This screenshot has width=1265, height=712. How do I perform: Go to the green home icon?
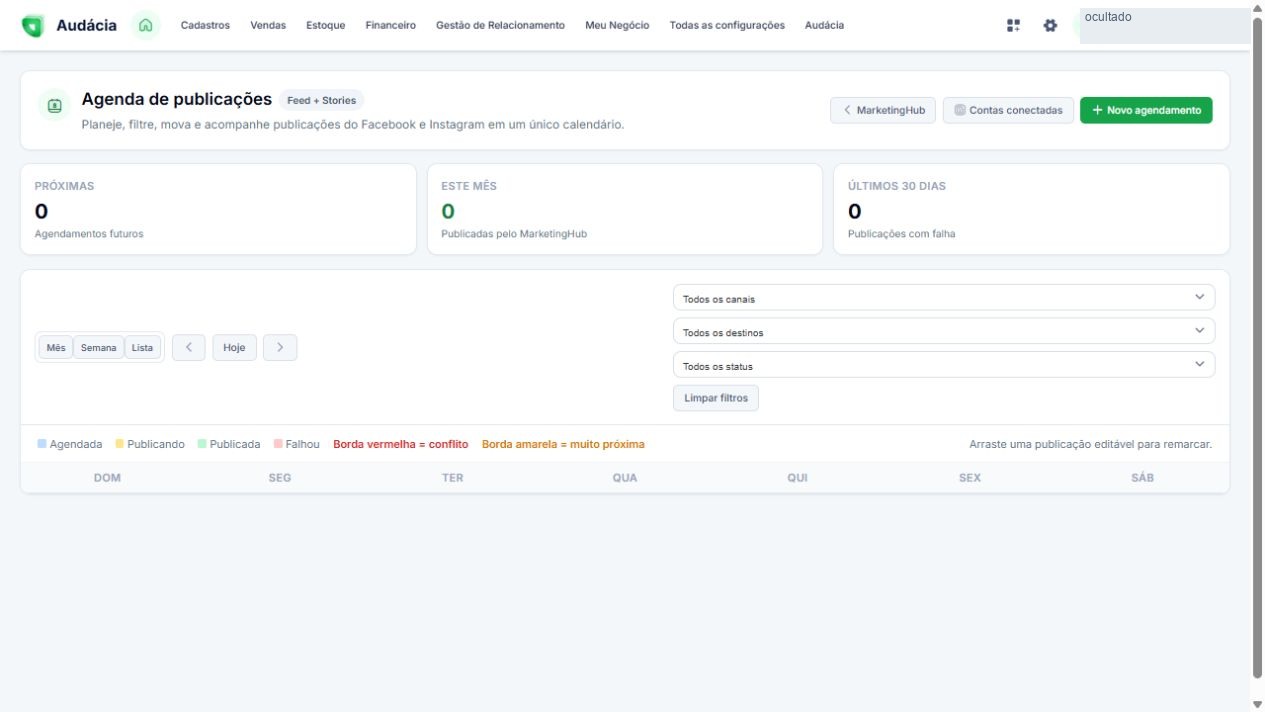(x=146, y=25)
